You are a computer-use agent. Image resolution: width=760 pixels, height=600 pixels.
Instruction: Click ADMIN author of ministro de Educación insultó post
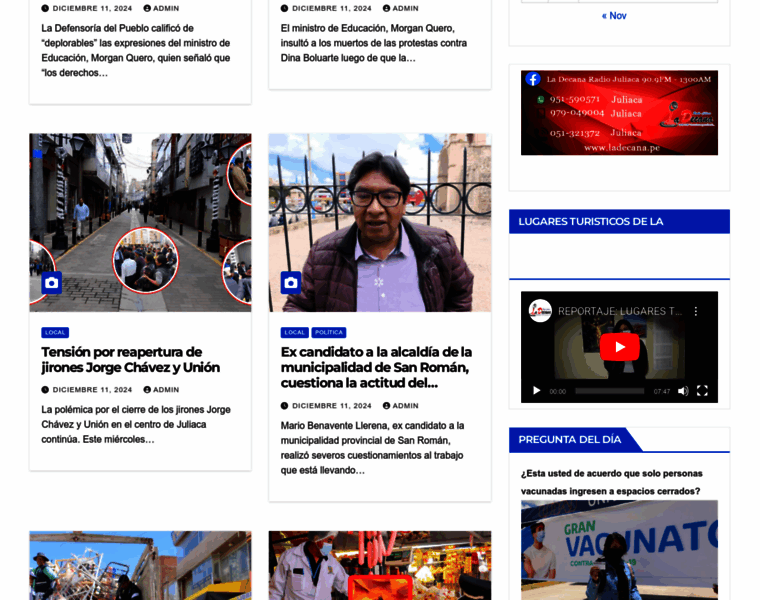pyautogui.click(x=401, y=8)
